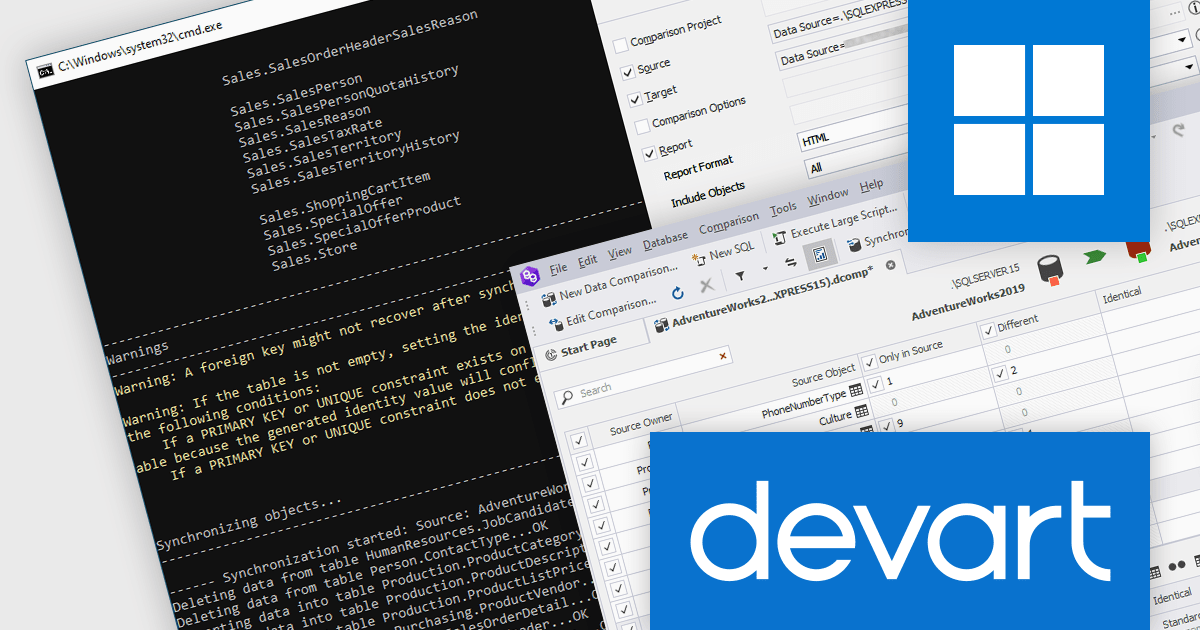The width and height of the screenshot is (1200, 630).
Task: Close the AdventureWorks dcomp document tab
Action: [x=890, y=265]
